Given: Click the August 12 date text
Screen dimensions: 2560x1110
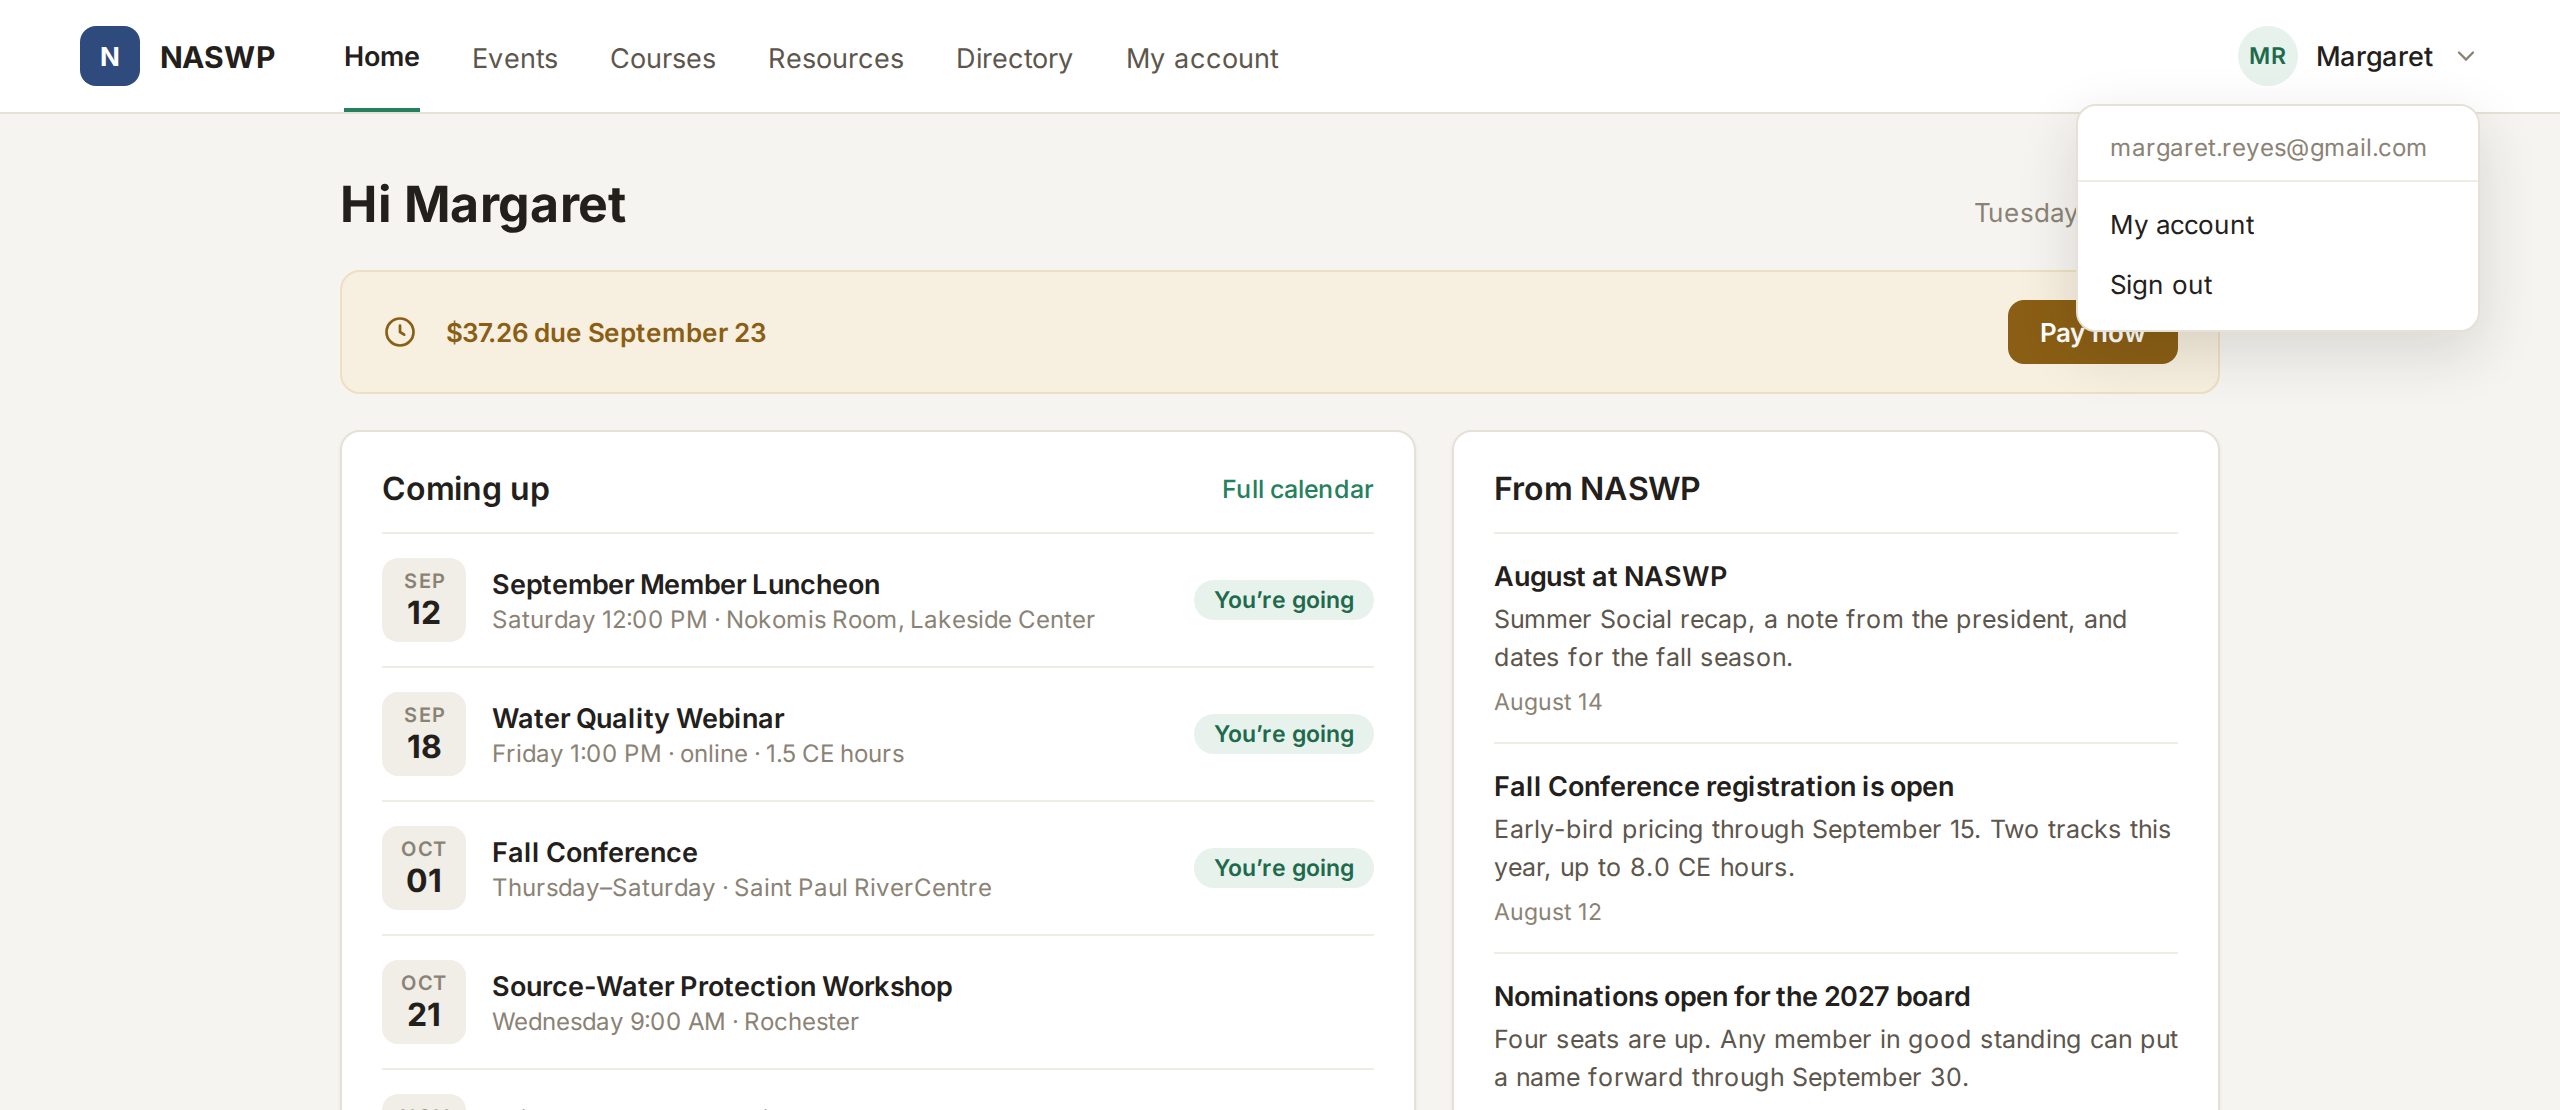Looking at the screenshot, I should click(1548, 912).
